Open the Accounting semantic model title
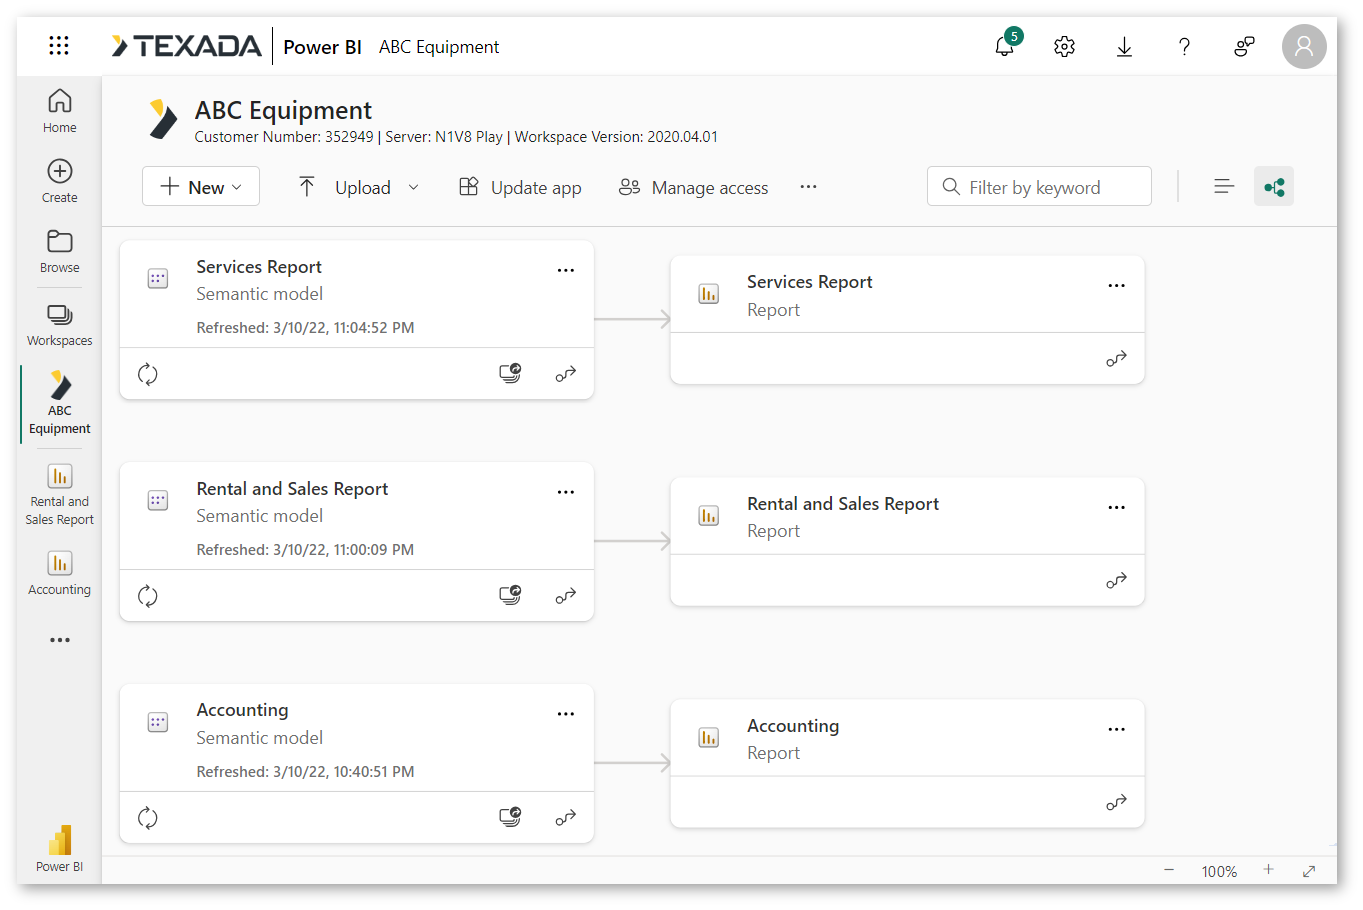This screenshot has width=1363, height=910. pos(242,710)
